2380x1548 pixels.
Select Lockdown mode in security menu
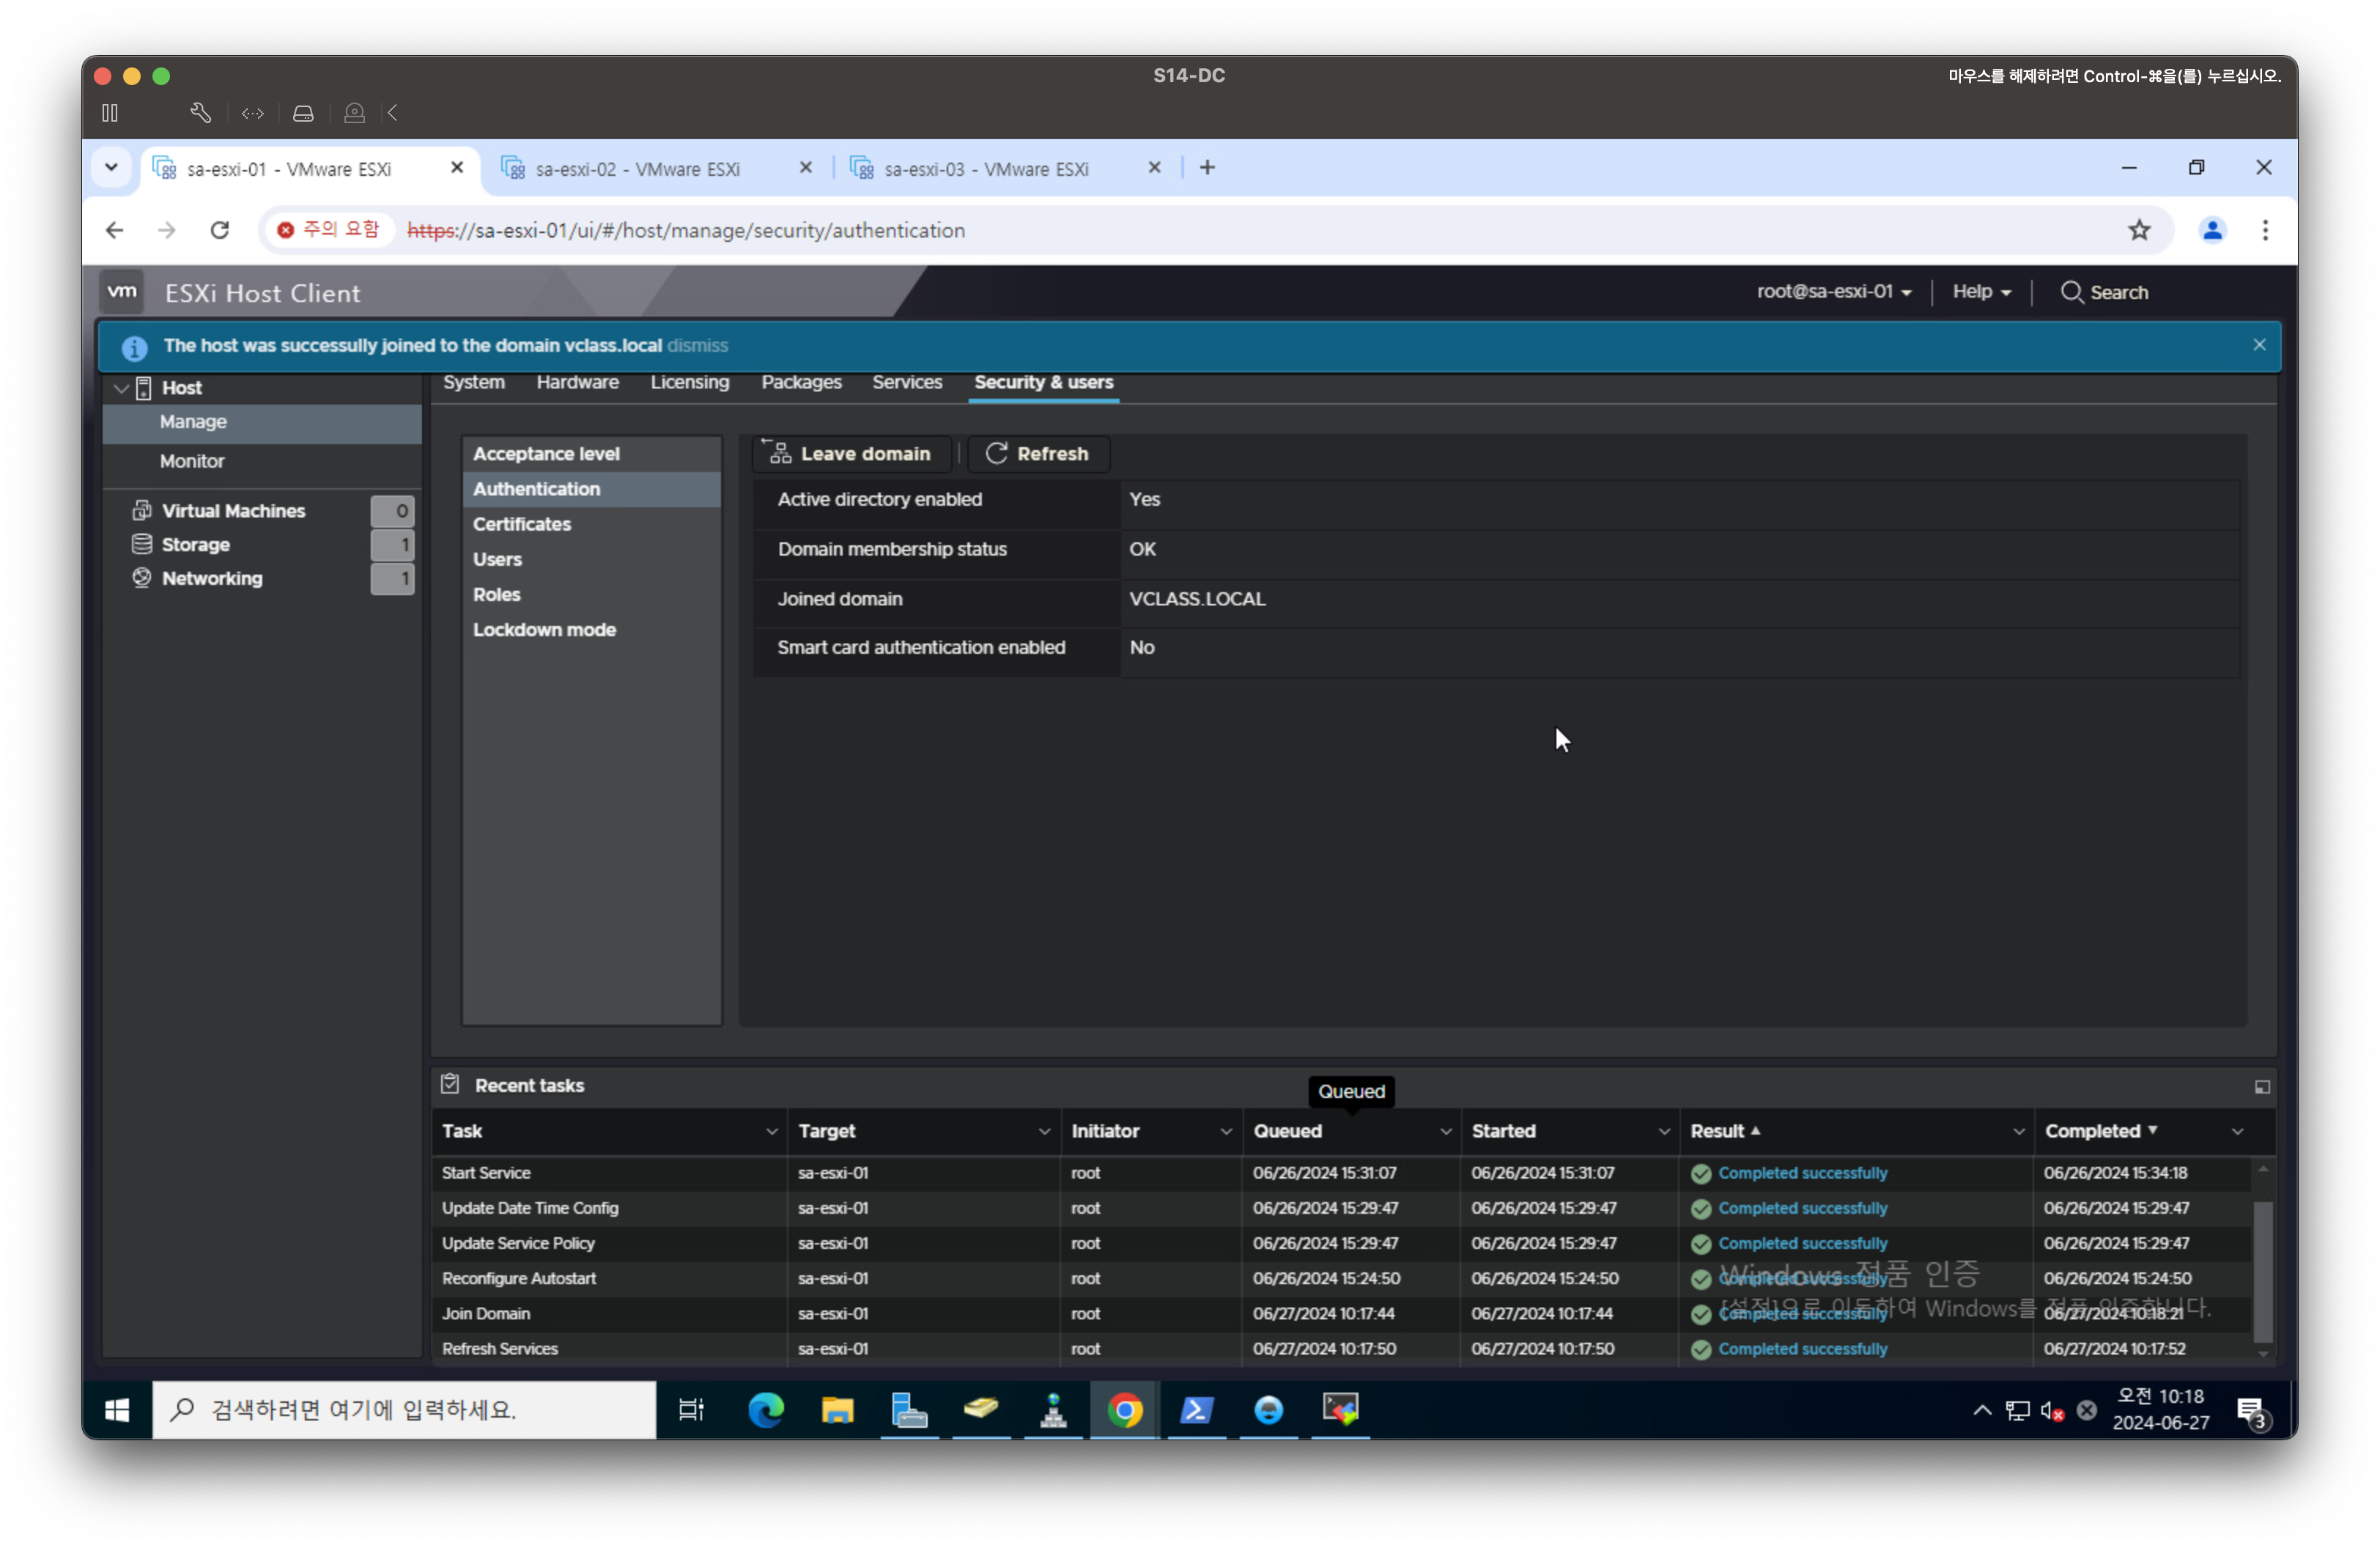click(544, 630)
